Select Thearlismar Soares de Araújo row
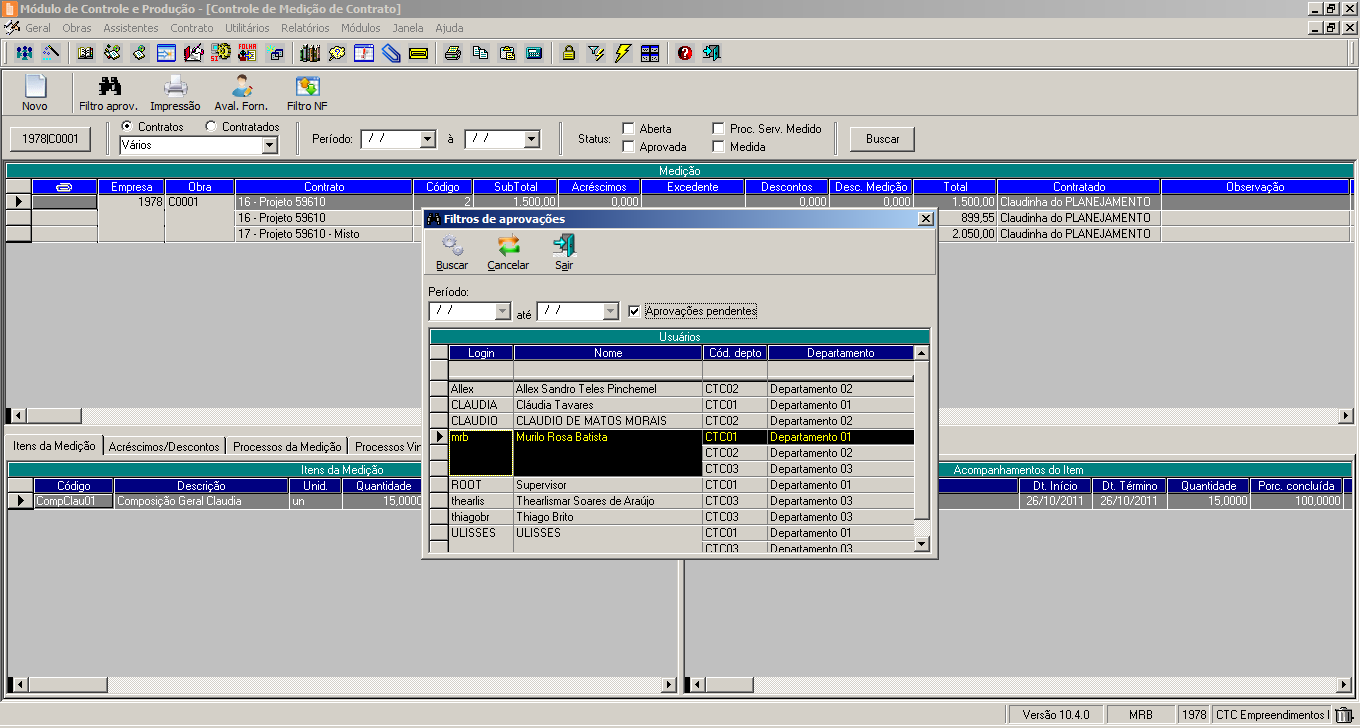 [672, 501]
